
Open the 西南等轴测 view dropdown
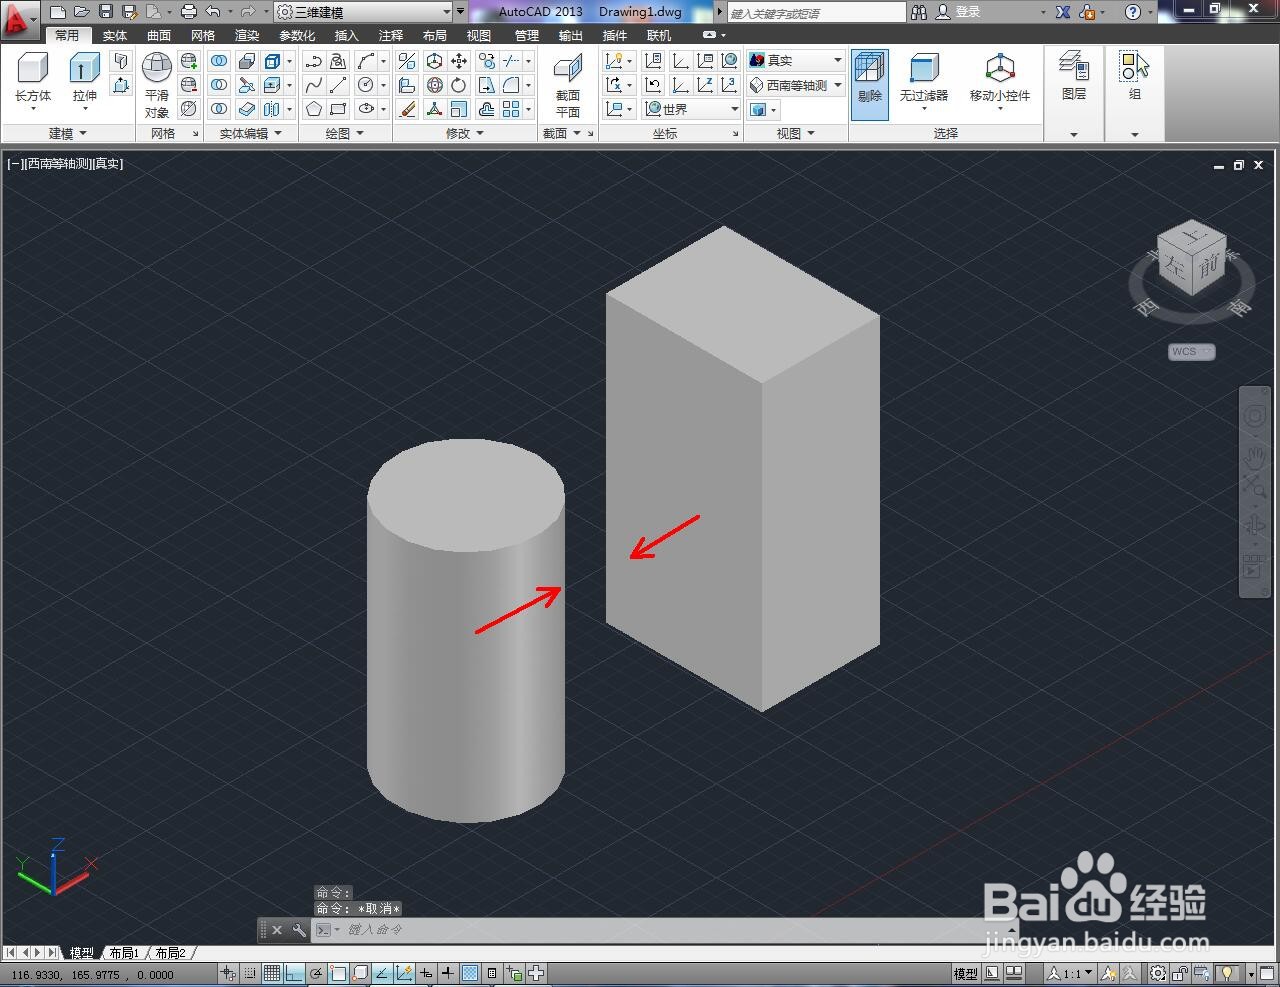point(795,85)
